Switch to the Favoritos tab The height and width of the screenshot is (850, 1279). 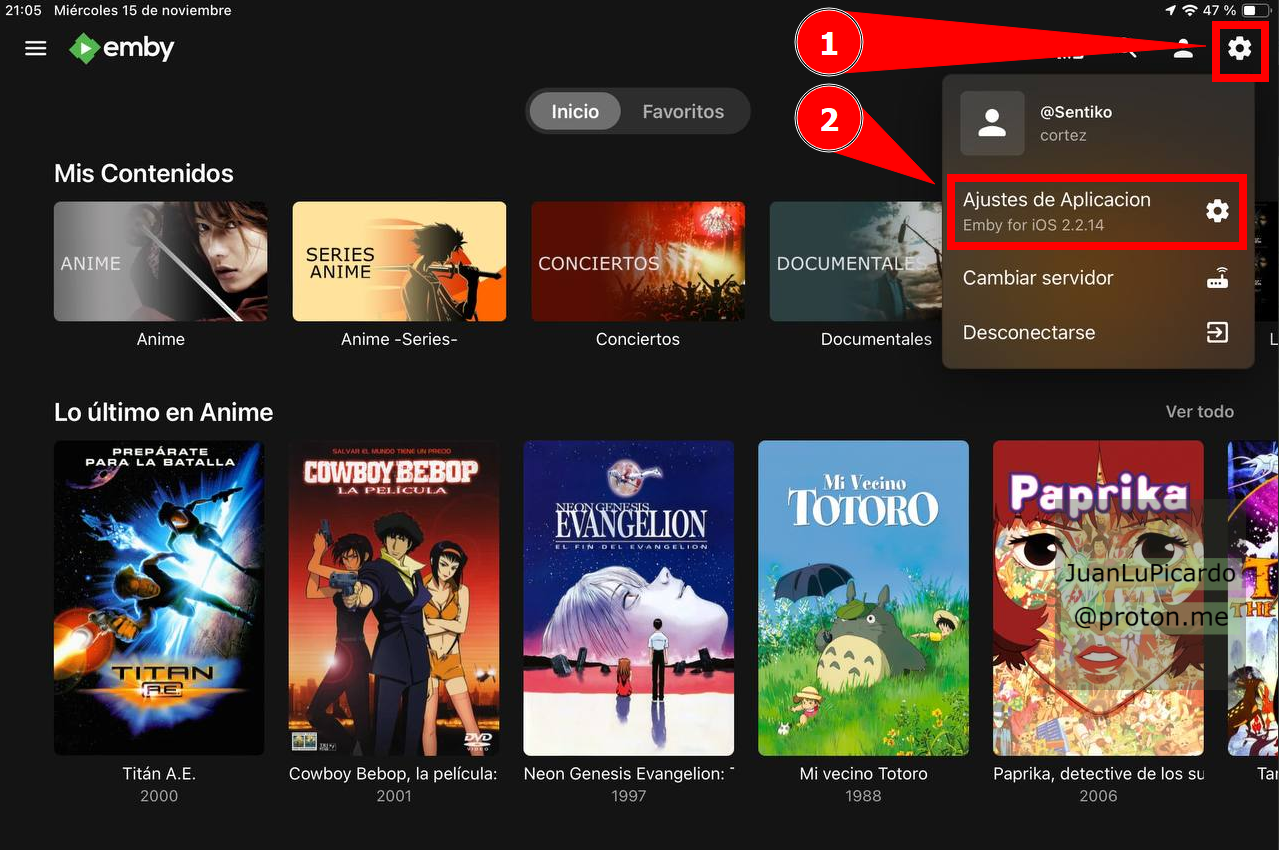pyautogui.click(x=682, y=111)
